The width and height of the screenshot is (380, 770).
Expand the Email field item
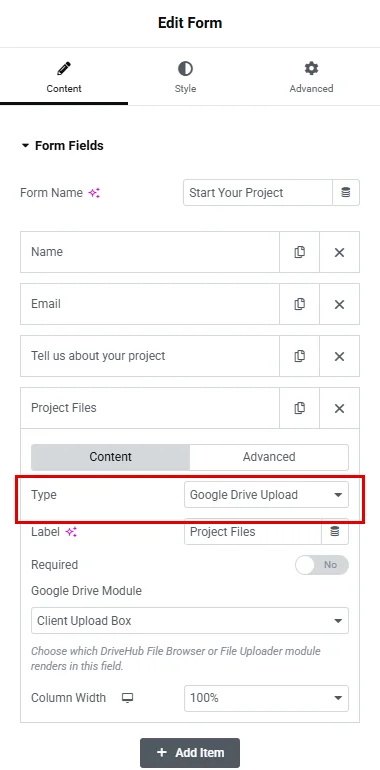[150, 304]
